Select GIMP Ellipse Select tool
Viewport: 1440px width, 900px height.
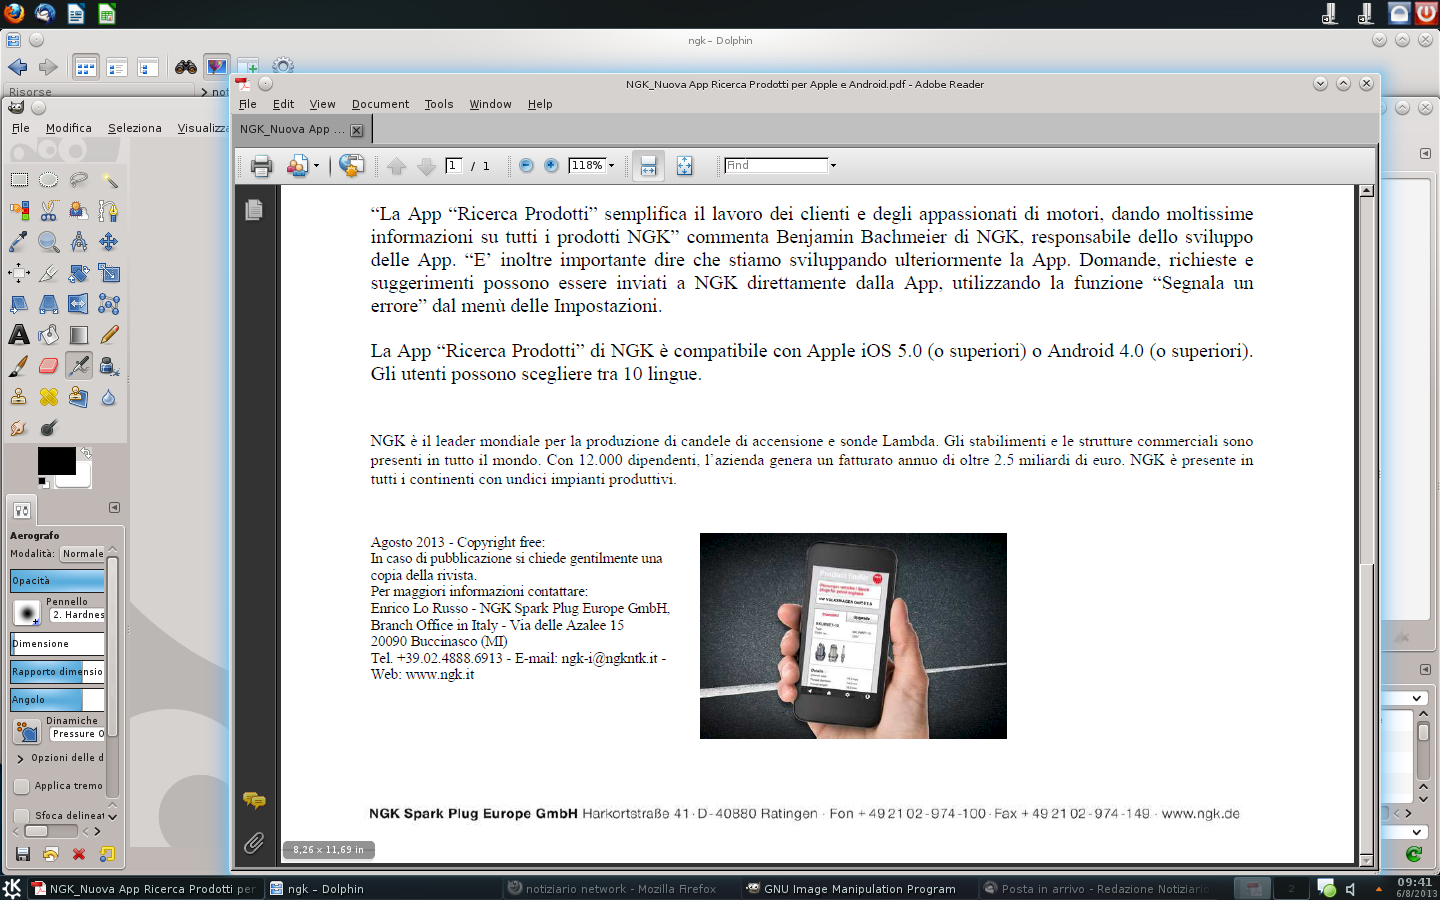(x=48, y=180)
